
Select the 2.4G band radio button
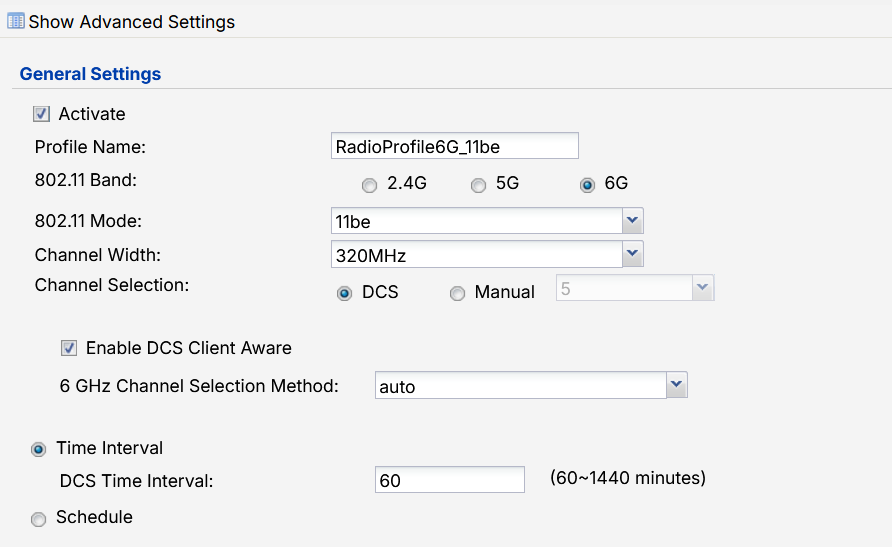click(x=369, y=185)
